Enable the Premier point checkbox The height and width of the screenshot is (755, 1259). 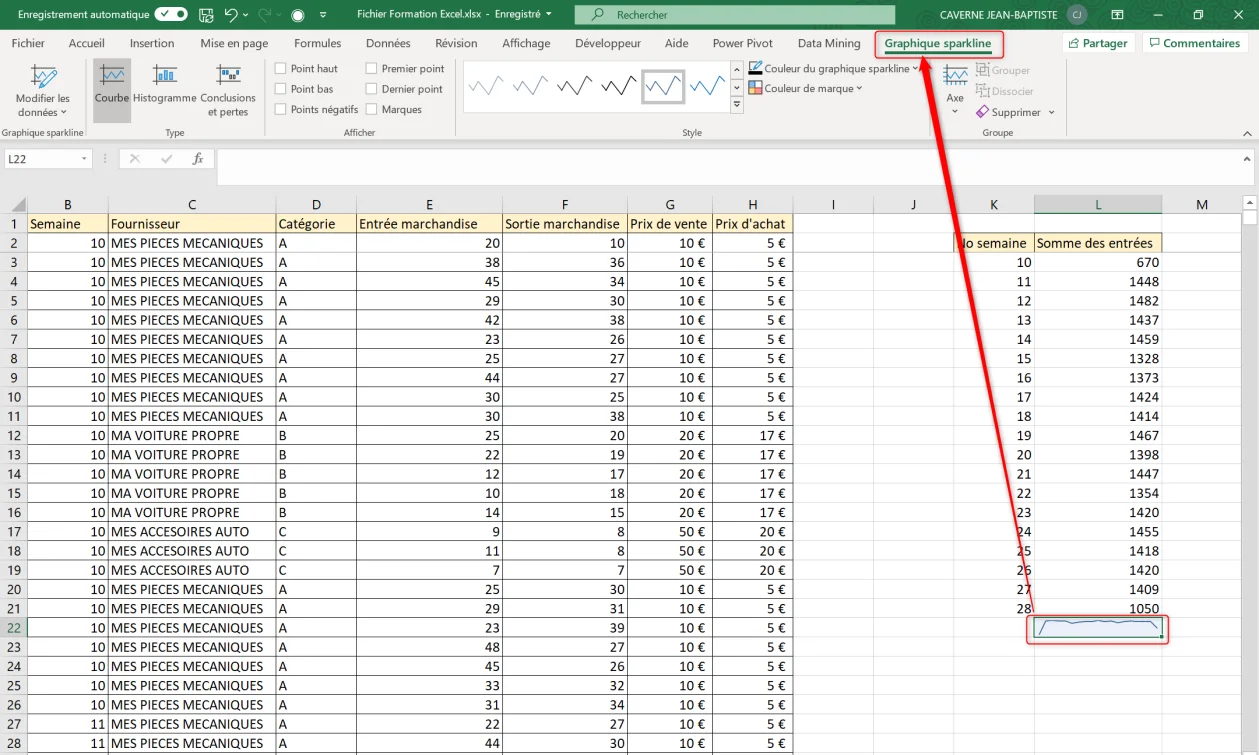click(372, 69)
